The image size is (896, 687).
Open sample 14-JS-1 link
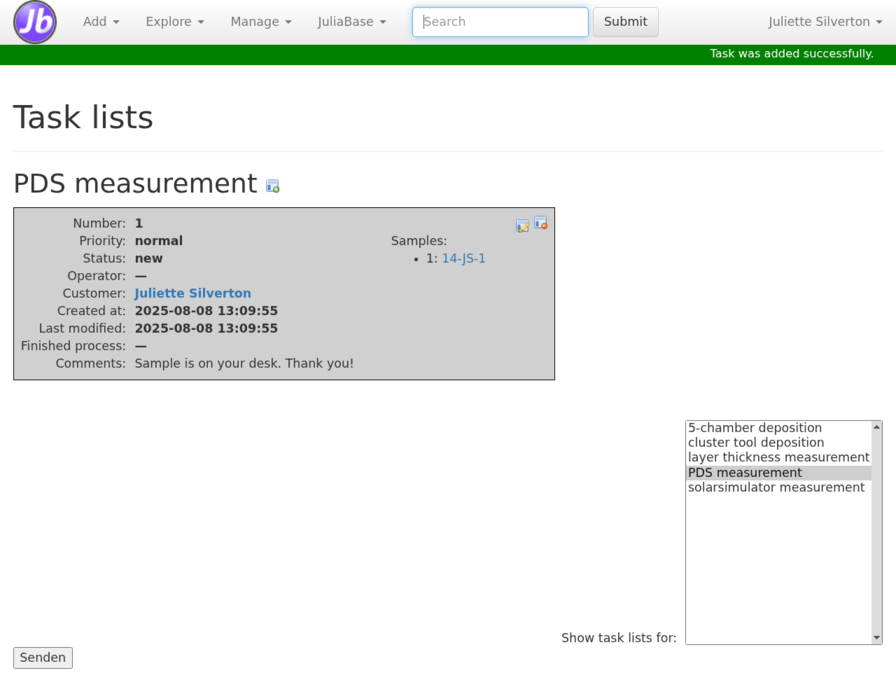[463, 258]
